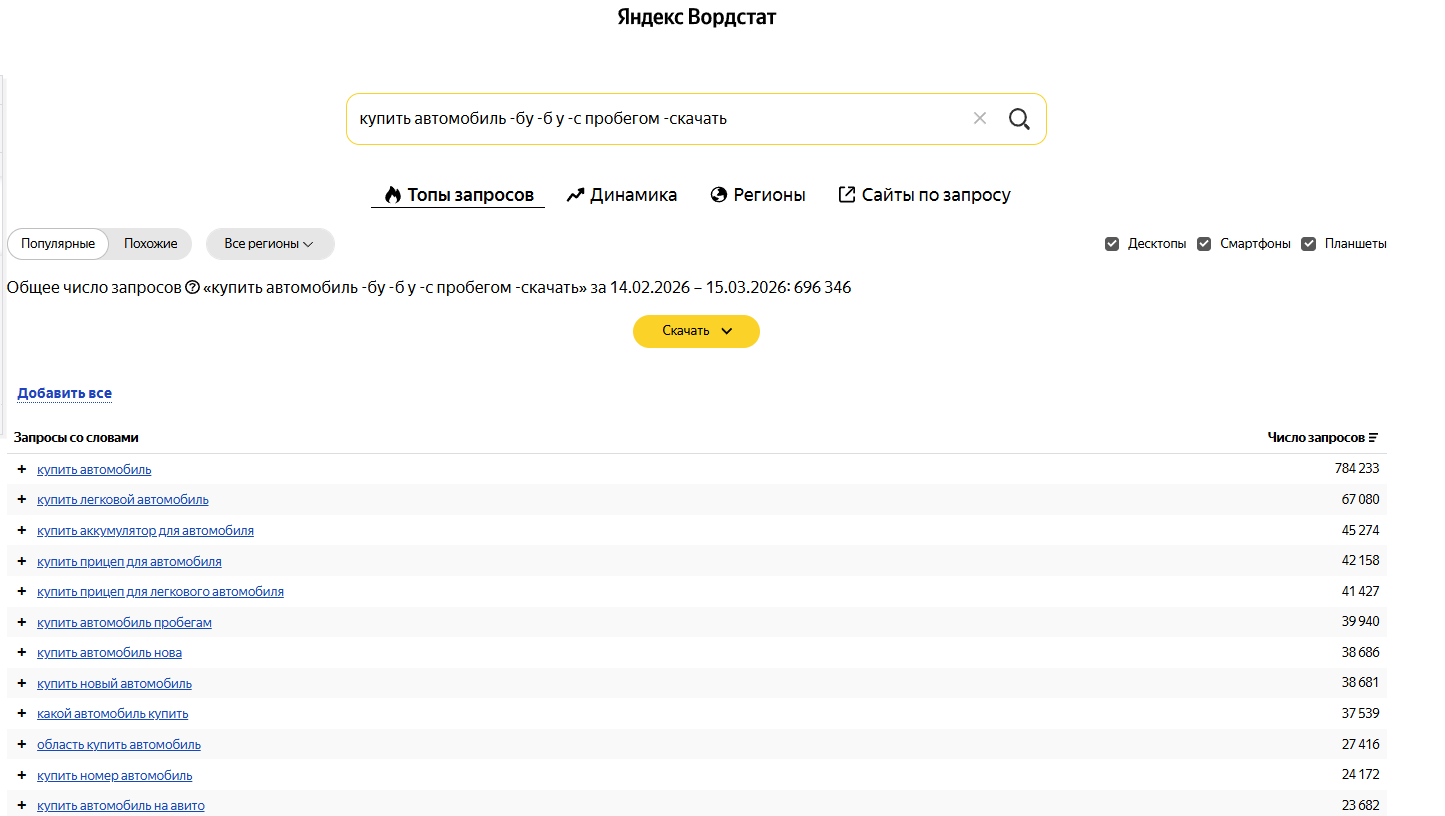This screenshot has width=1445, height=816.
Task: Open the 'область купить автомобиль' link
Action: 119,744
